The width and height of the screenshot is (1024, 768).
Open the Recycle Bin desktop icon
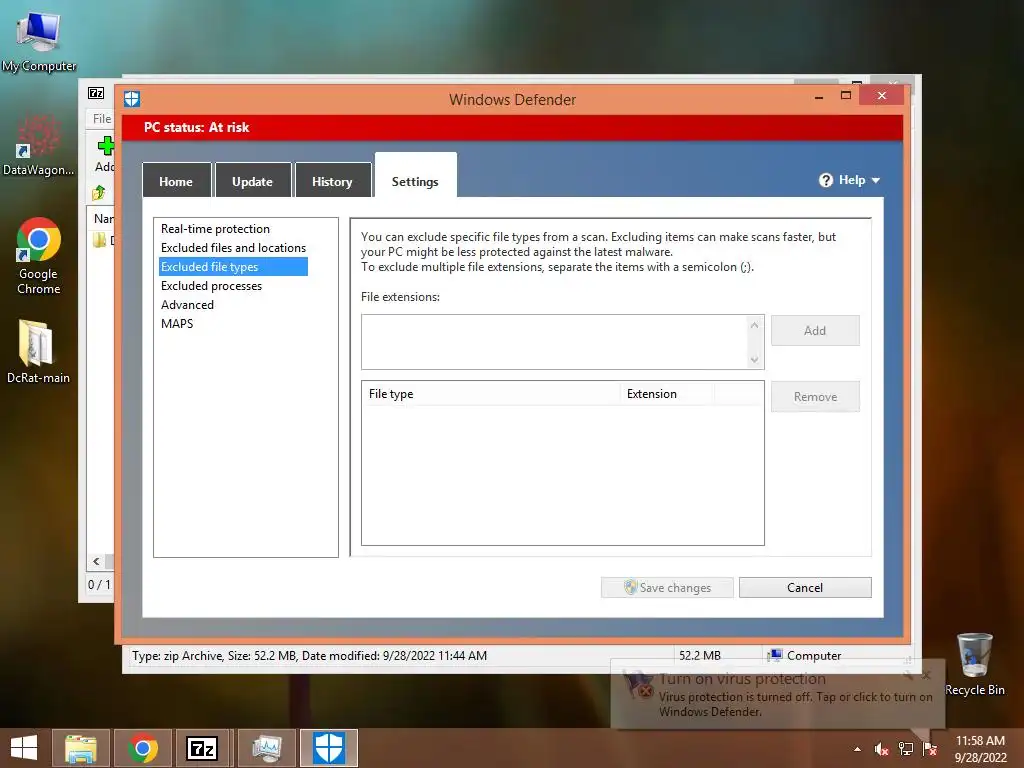click(x=974, y=664)
